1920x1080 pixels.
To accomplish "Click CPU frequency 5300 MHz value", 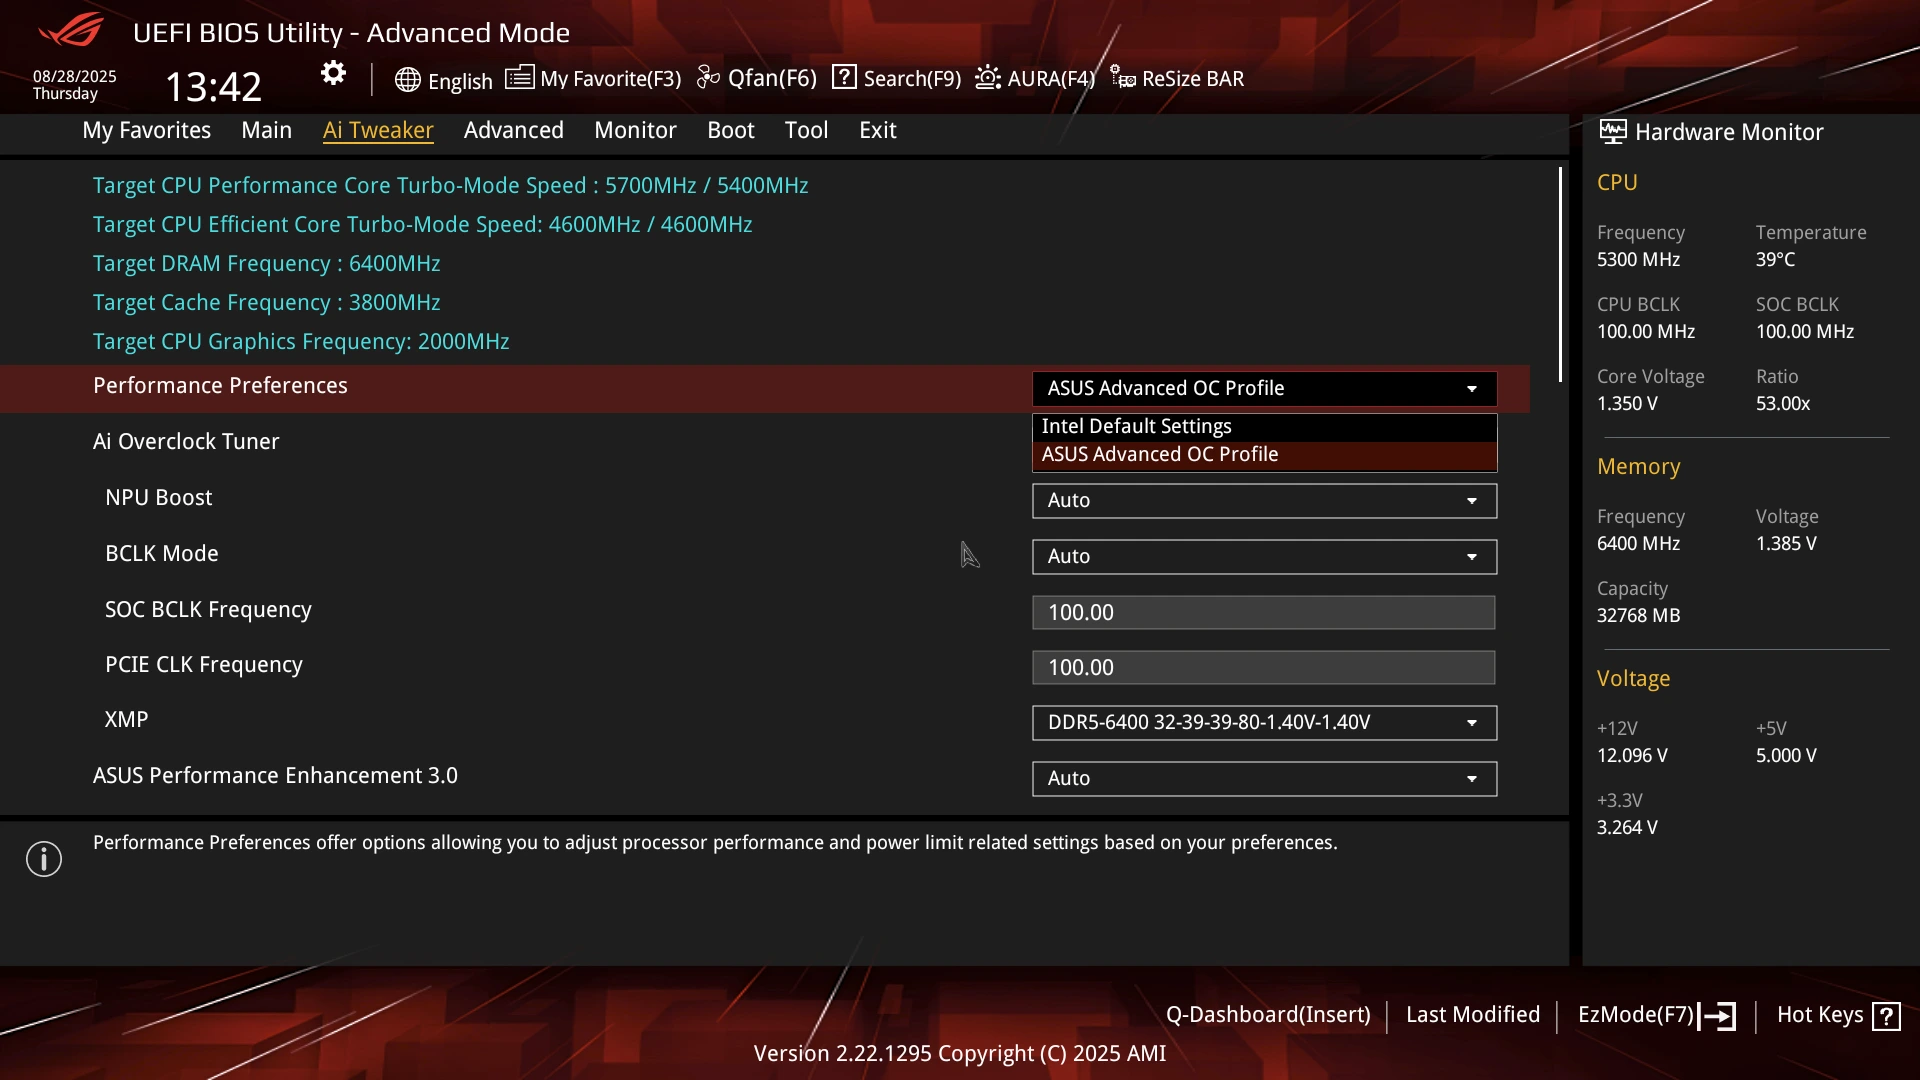I will coord(1638,260).
